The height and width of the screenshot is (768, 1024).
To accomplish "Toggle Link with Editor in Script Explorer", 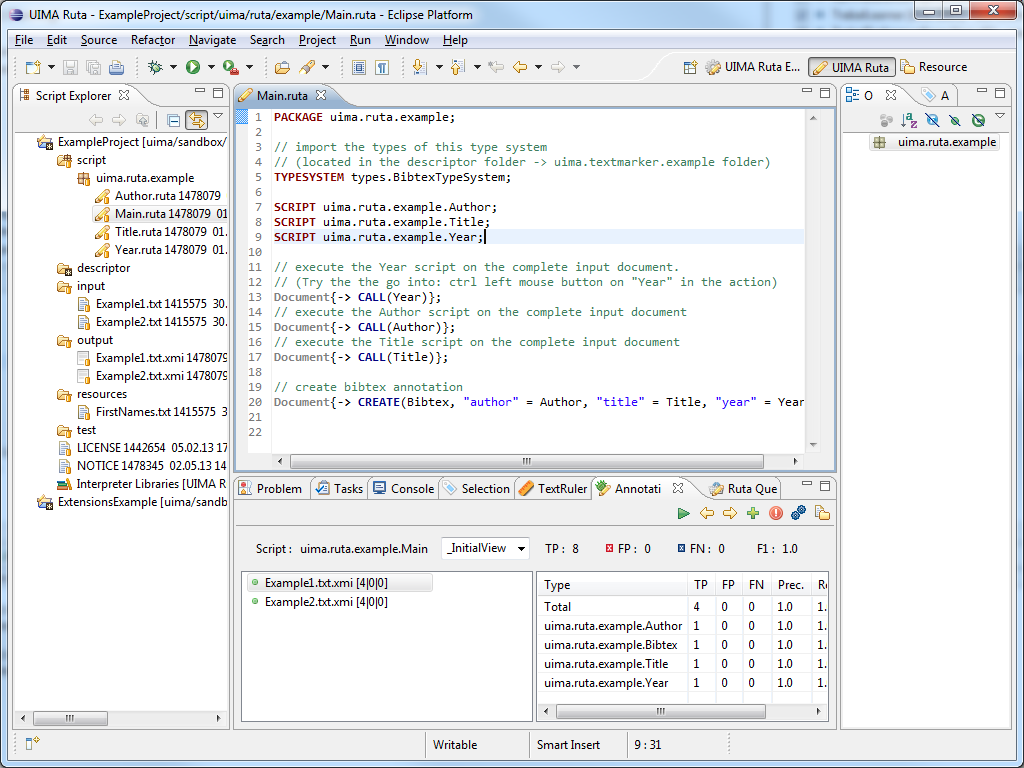I will (x=195, y=120).
